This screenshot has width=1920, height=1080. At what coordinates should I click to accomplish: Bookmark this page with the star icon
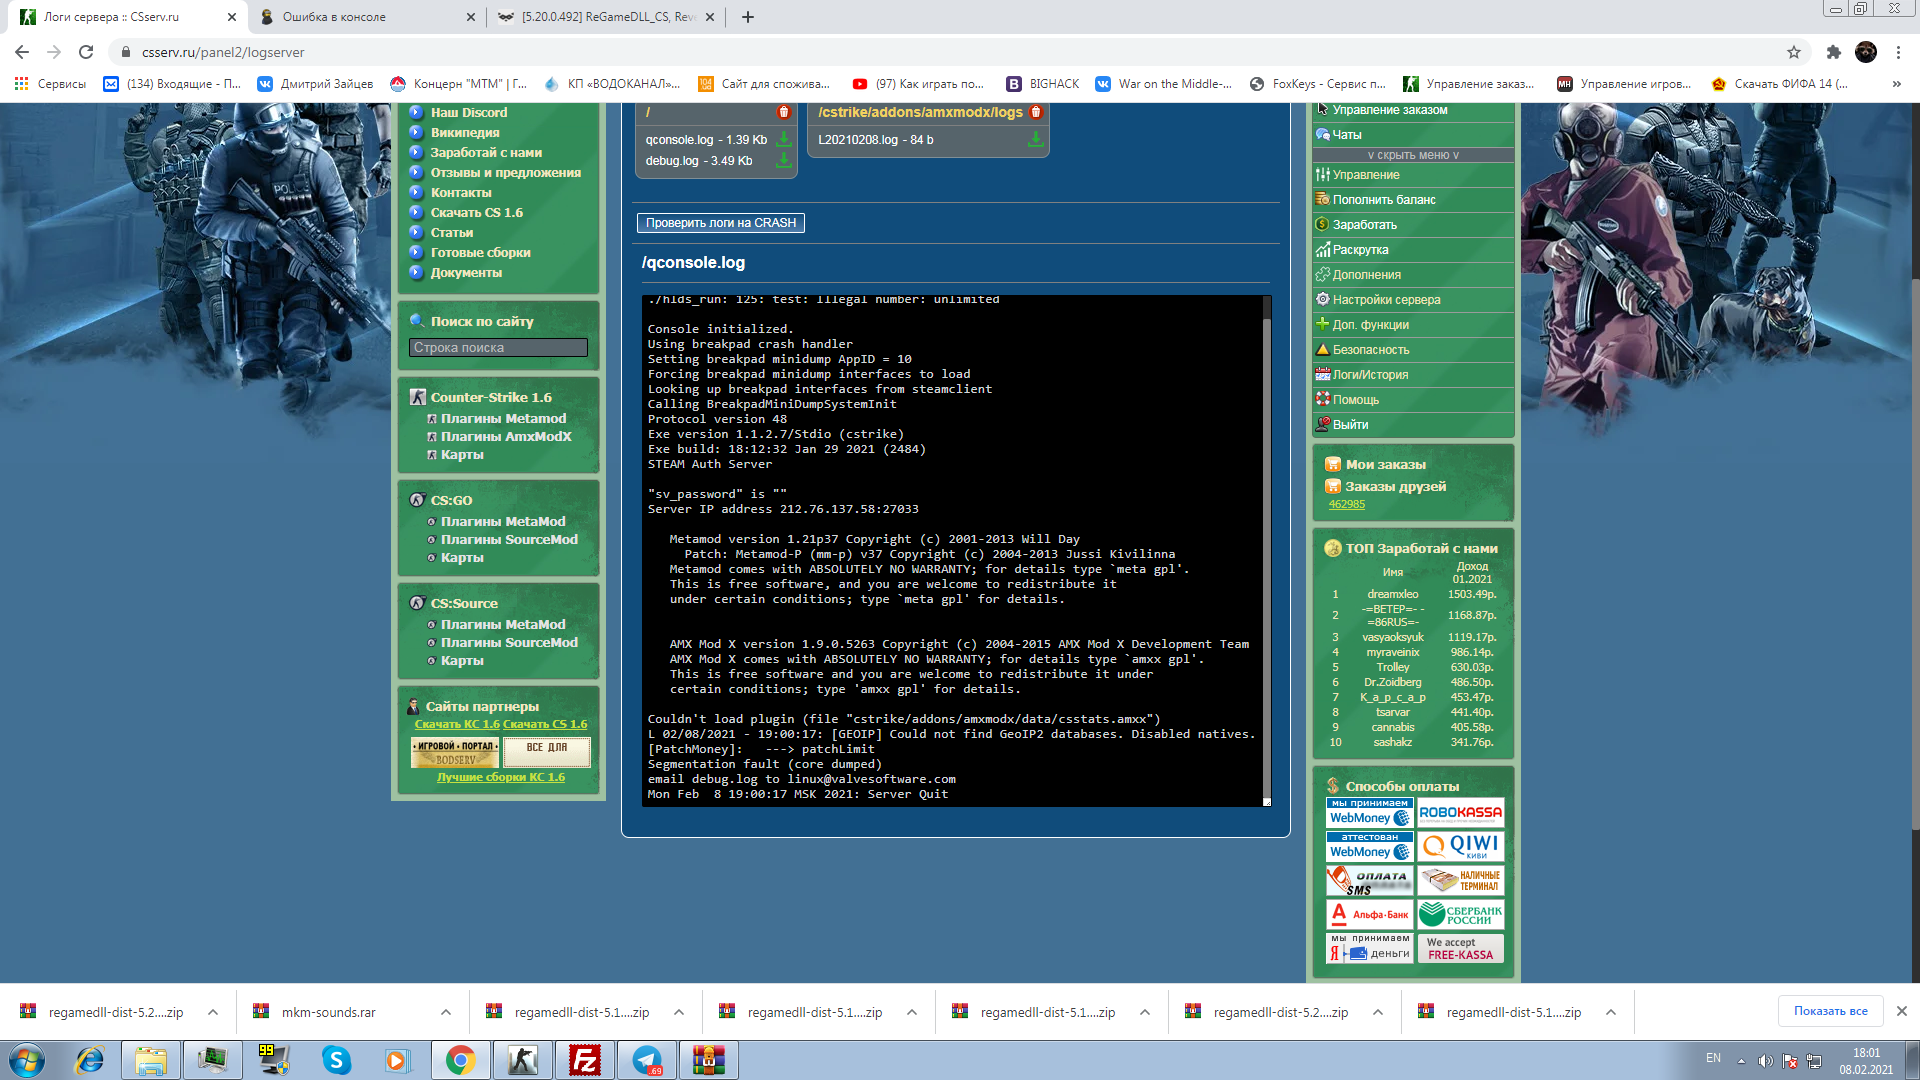1794,52
